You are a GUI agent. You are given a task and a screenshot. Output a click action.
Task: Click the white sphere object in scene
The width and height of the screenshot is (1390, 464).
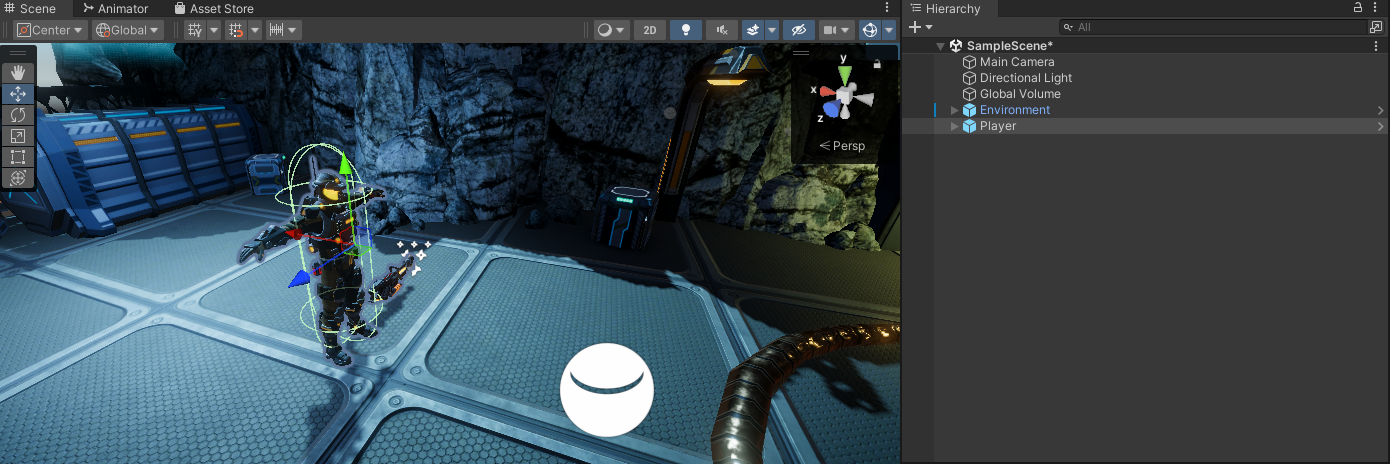tap(607, 390)
